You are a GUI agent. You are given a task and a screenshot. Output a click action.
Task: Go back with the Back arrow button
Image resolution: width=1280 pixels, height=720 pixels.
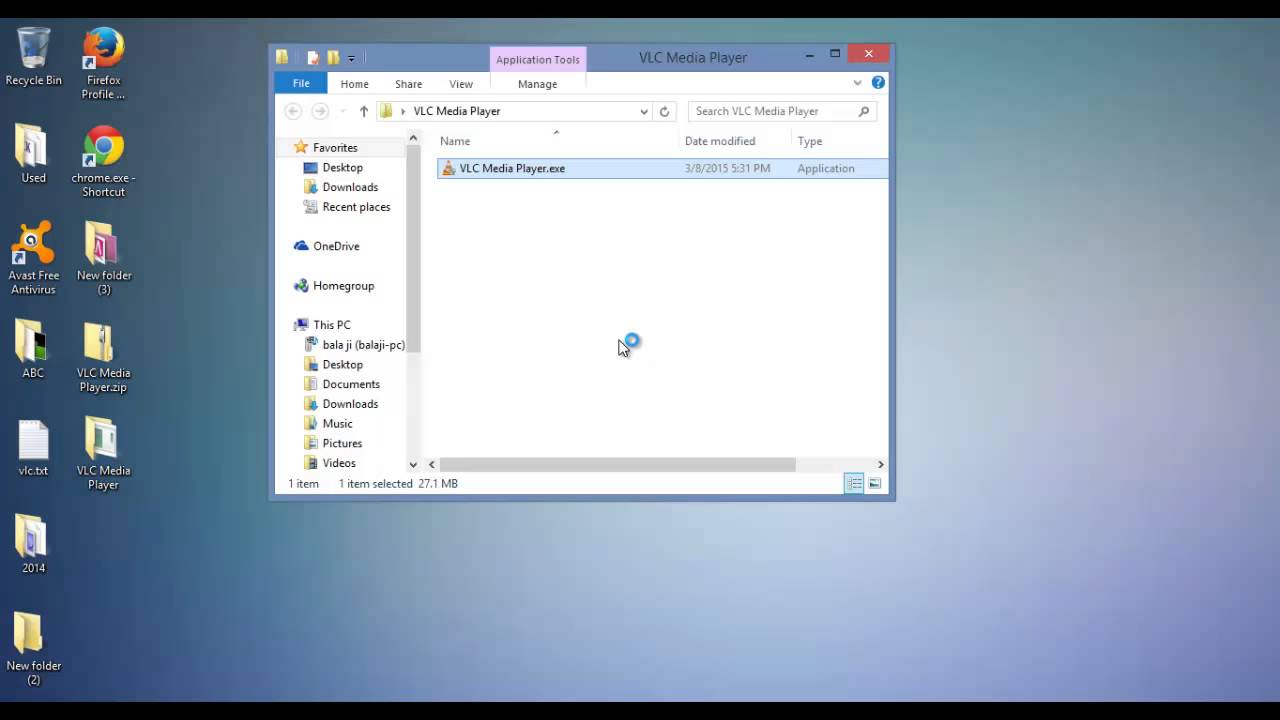coord(293,111)
